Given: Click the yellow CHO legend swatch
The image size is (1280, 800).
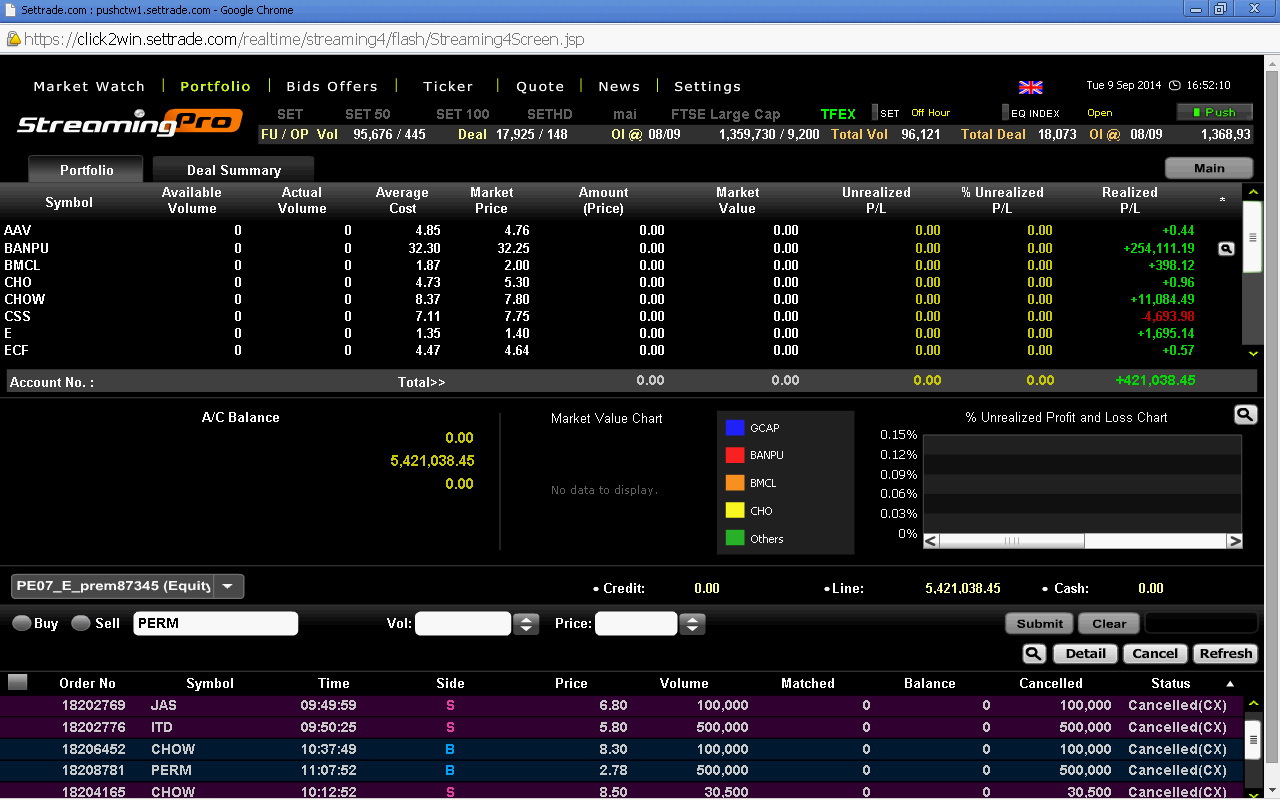Looking at the screenshot, I should [735, 510].
